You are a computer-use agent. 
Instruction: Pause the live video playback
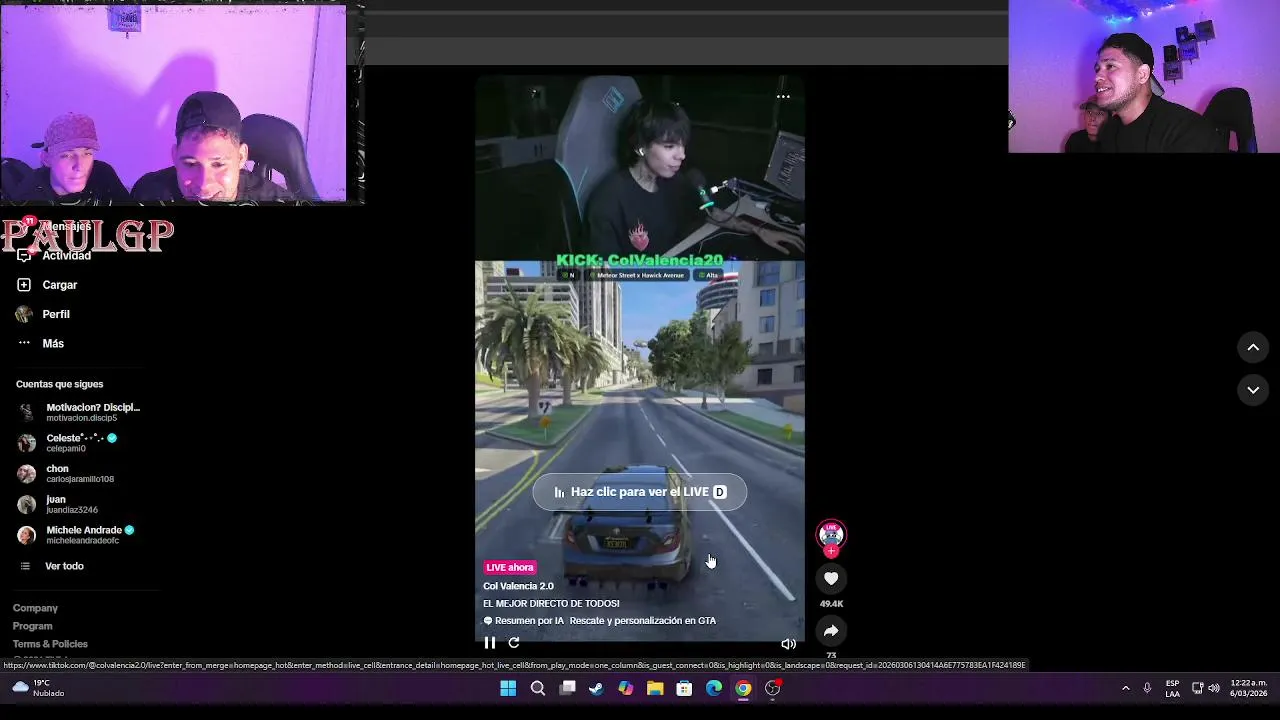click(x=490, y=643)
